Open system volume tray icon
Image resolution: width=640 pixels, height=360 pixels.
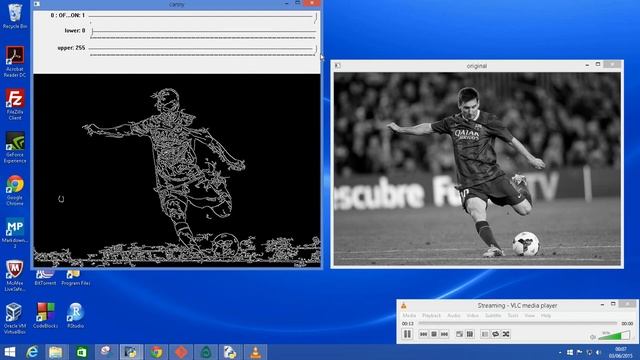[599, 352]
